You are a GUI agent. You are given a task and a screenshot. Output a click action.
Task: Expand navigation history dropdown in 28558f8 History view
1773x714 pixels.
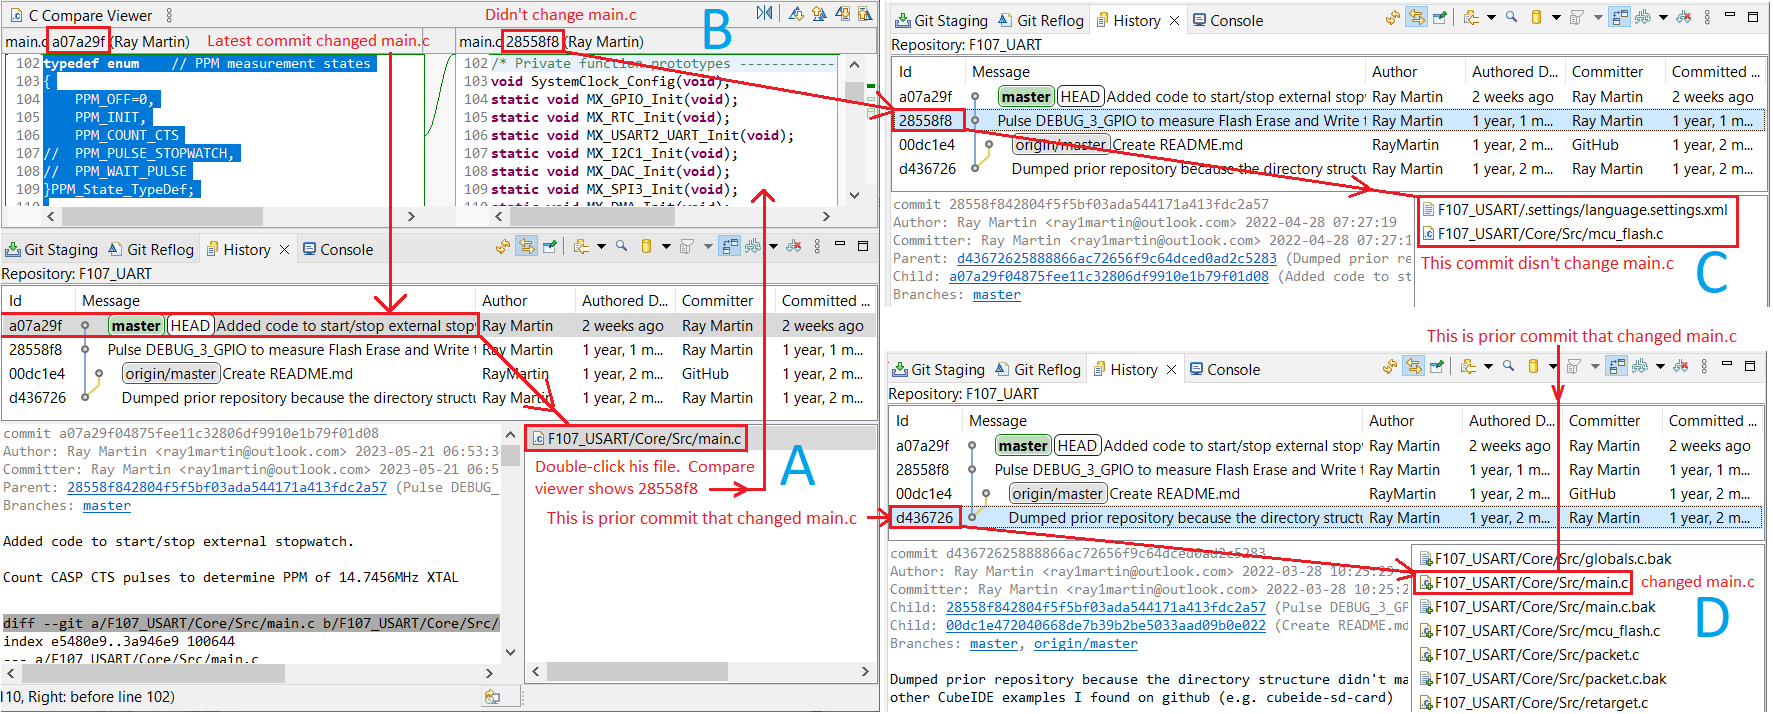1491,17
